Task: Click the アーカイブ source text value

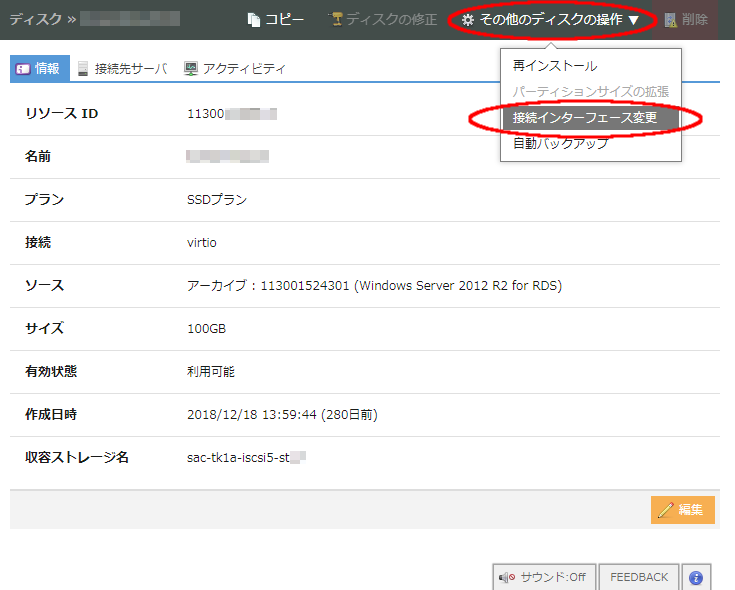Action: click(374, 286)
